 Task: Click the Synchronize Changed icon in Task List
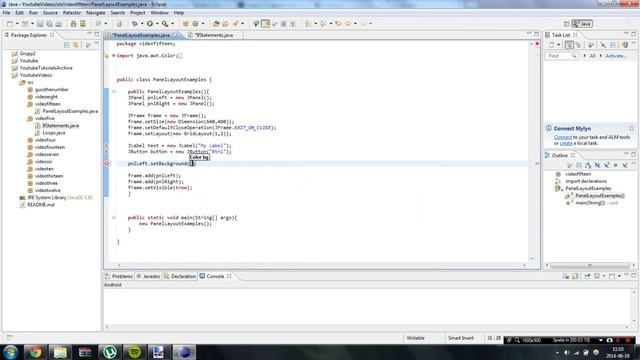(625, 45)
